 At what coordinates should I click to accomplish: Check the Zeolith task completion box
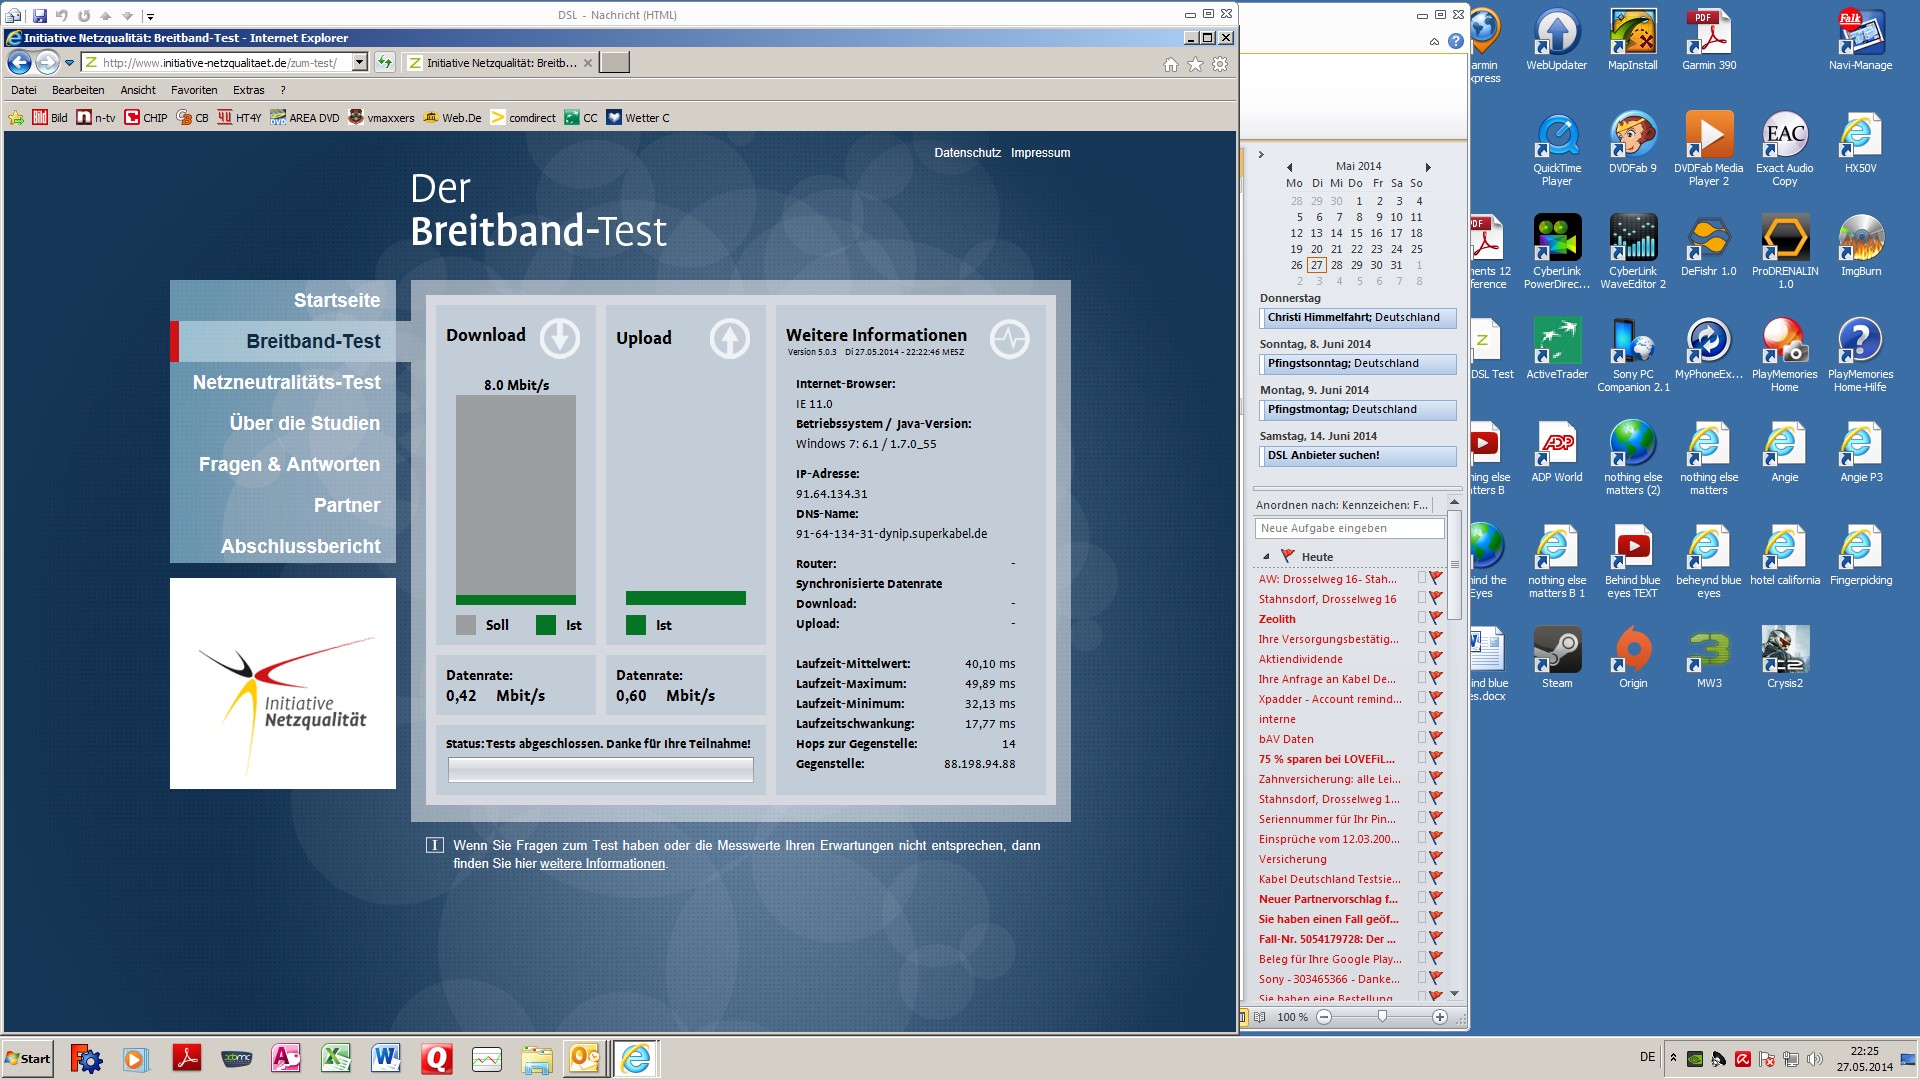click(x=1421, y=618)
